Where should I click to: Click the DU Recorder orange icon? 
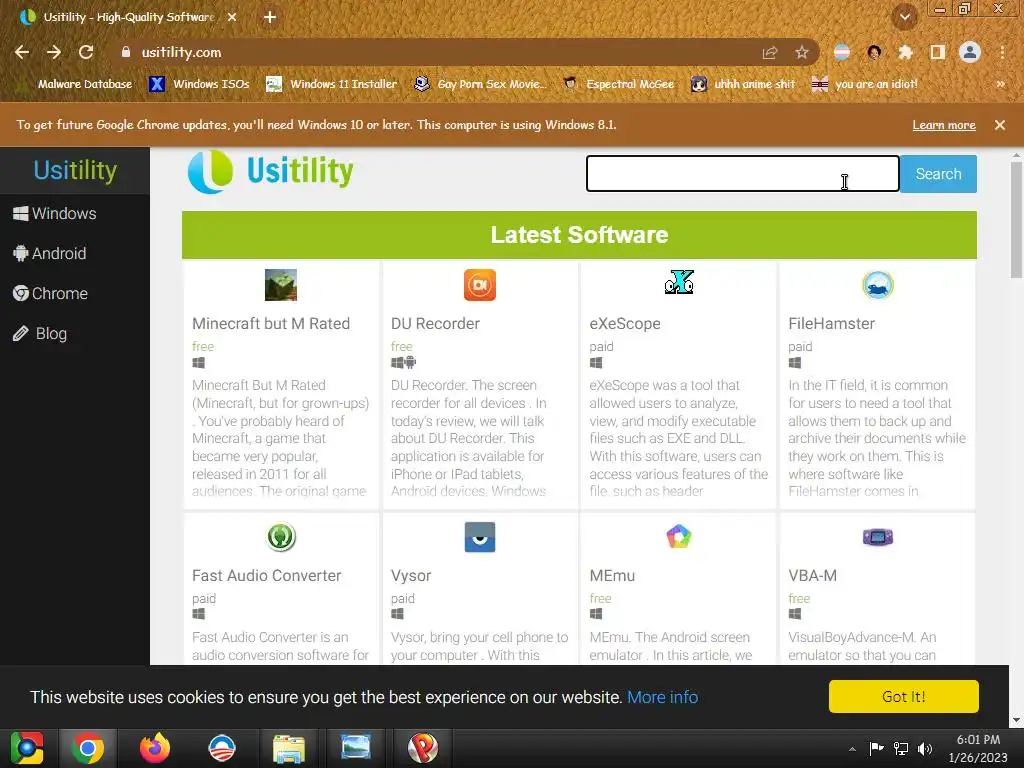click(480, 285)
